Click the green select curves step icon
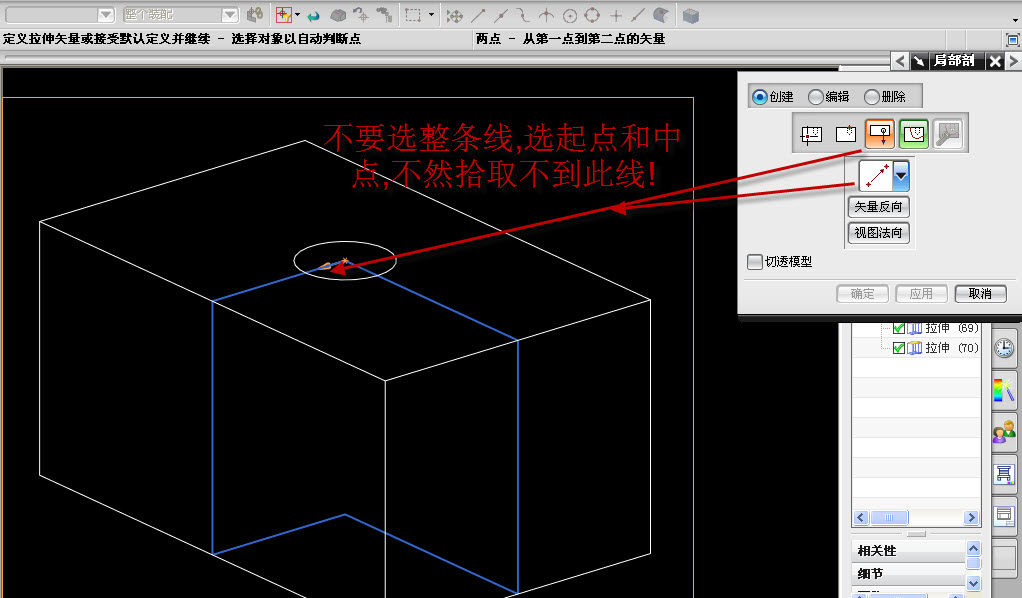Image resolution: width=1022 pixels, height=598 pixels. 914,134
